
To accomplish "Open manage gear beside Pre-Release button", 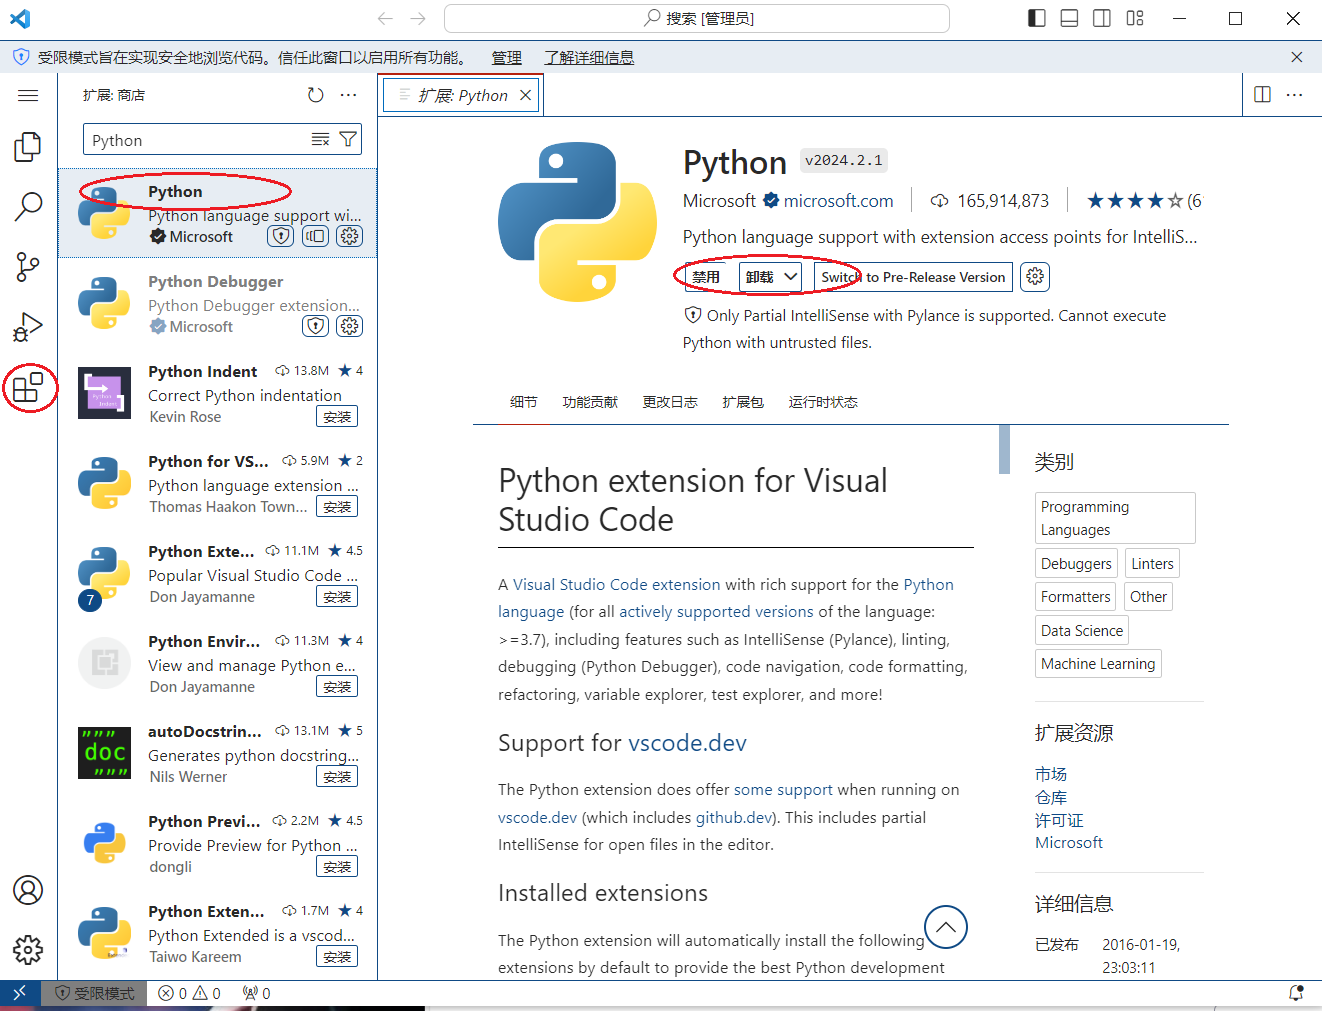I will [1035, 277].
